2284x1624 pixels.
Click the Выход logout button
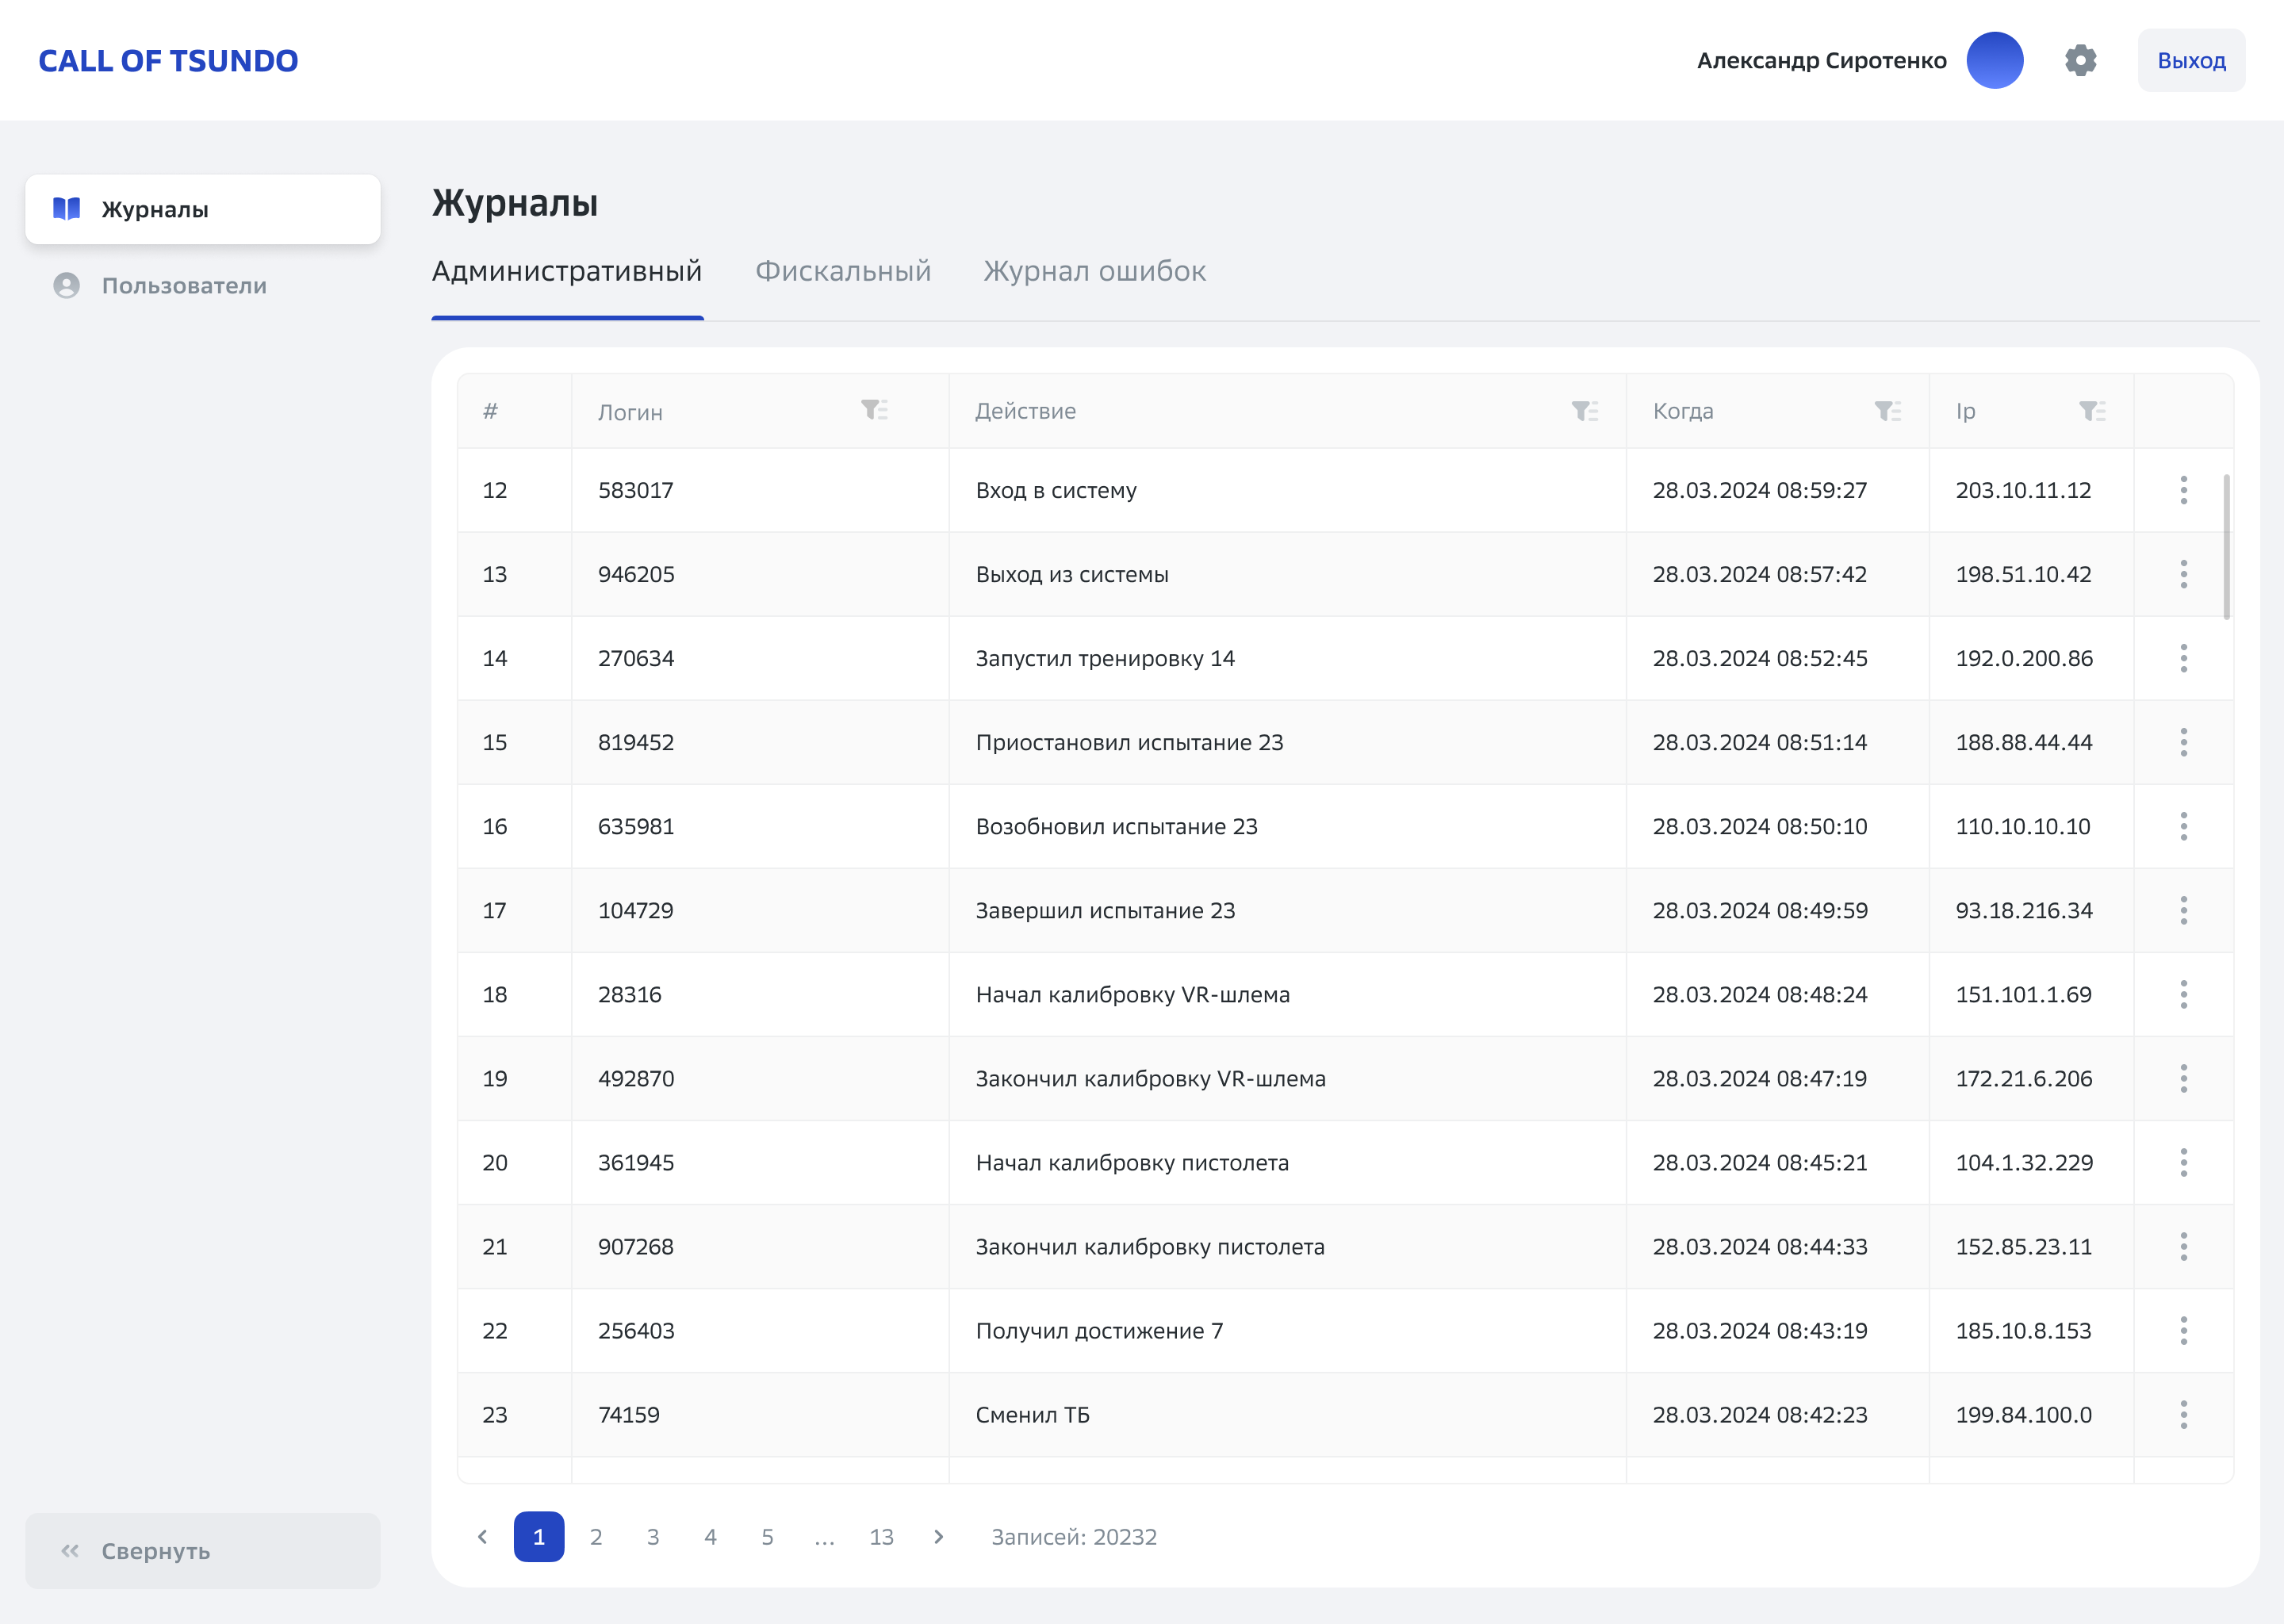2190,61
